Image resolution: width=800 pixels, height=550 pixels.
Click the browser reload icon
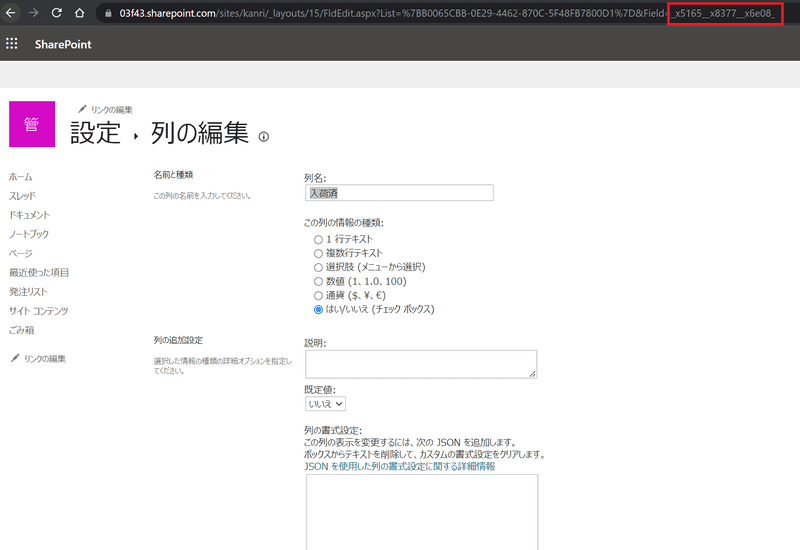pyautogui.click(x=55, y=14)
